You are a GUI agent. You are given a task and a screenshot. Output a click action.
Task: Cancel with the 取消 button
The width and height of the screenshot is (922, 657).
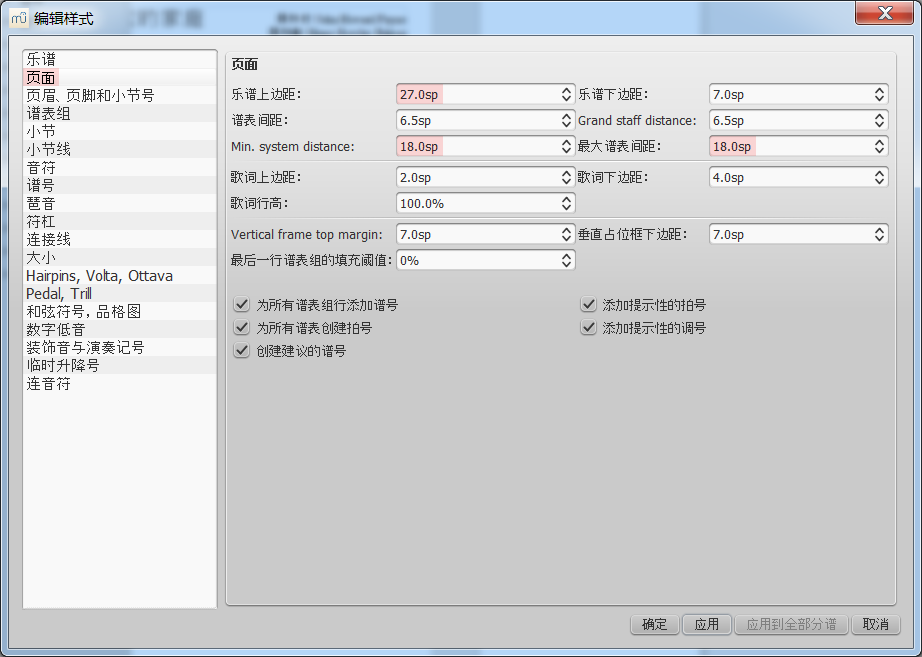(x=875, y=624)
